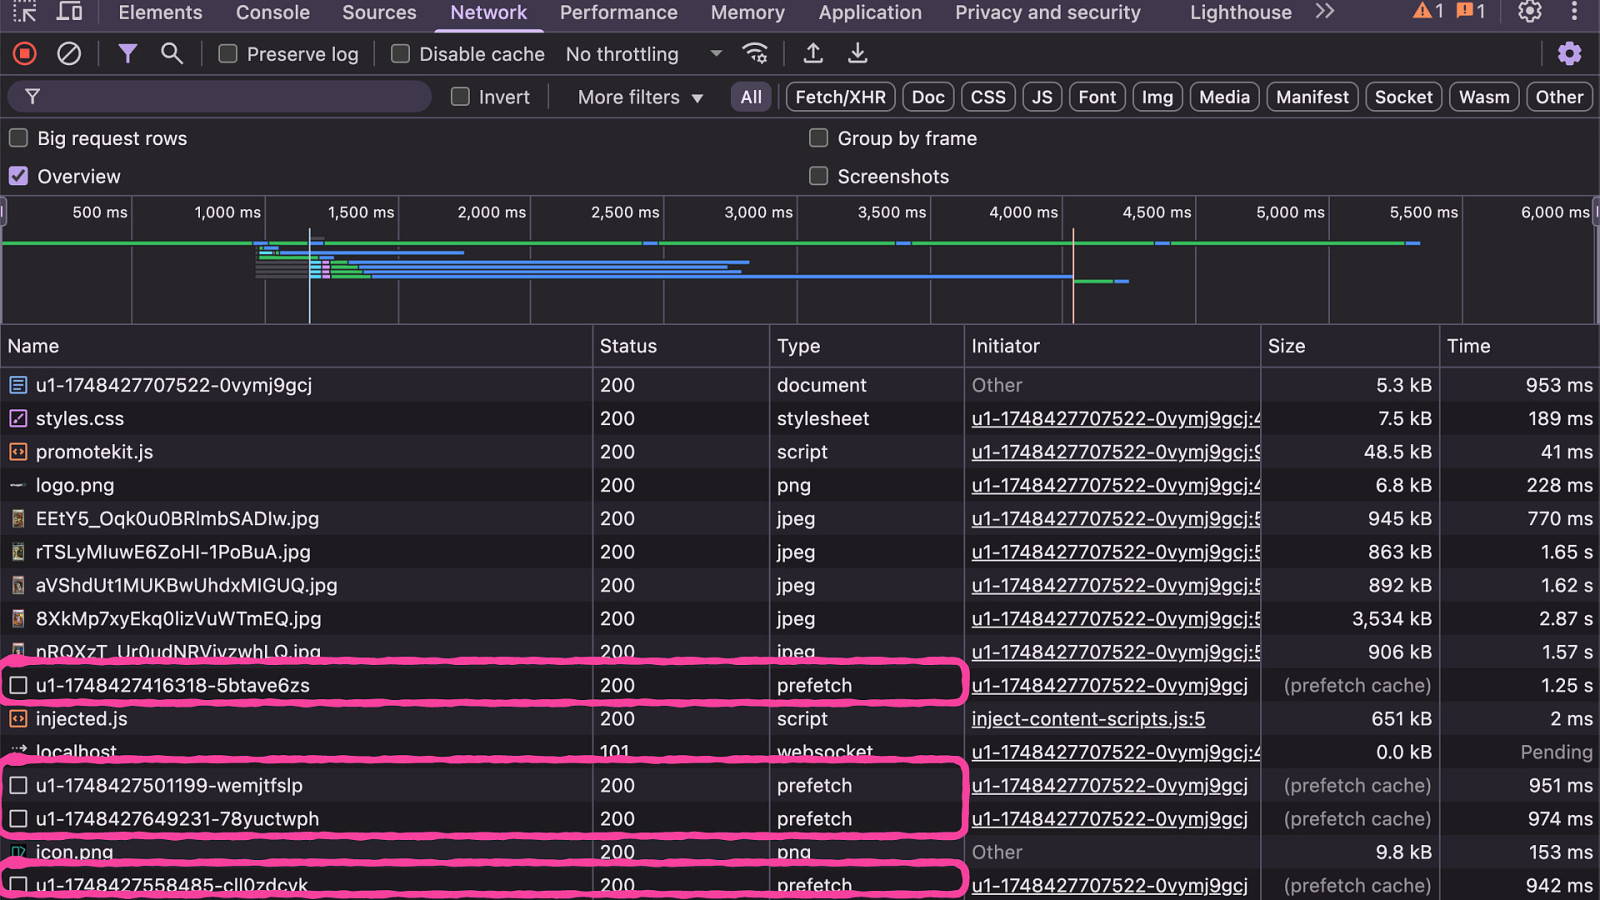Expand the More filters dropdown
This screenshot has height=900, width=1600.
[x=640, y=97]
